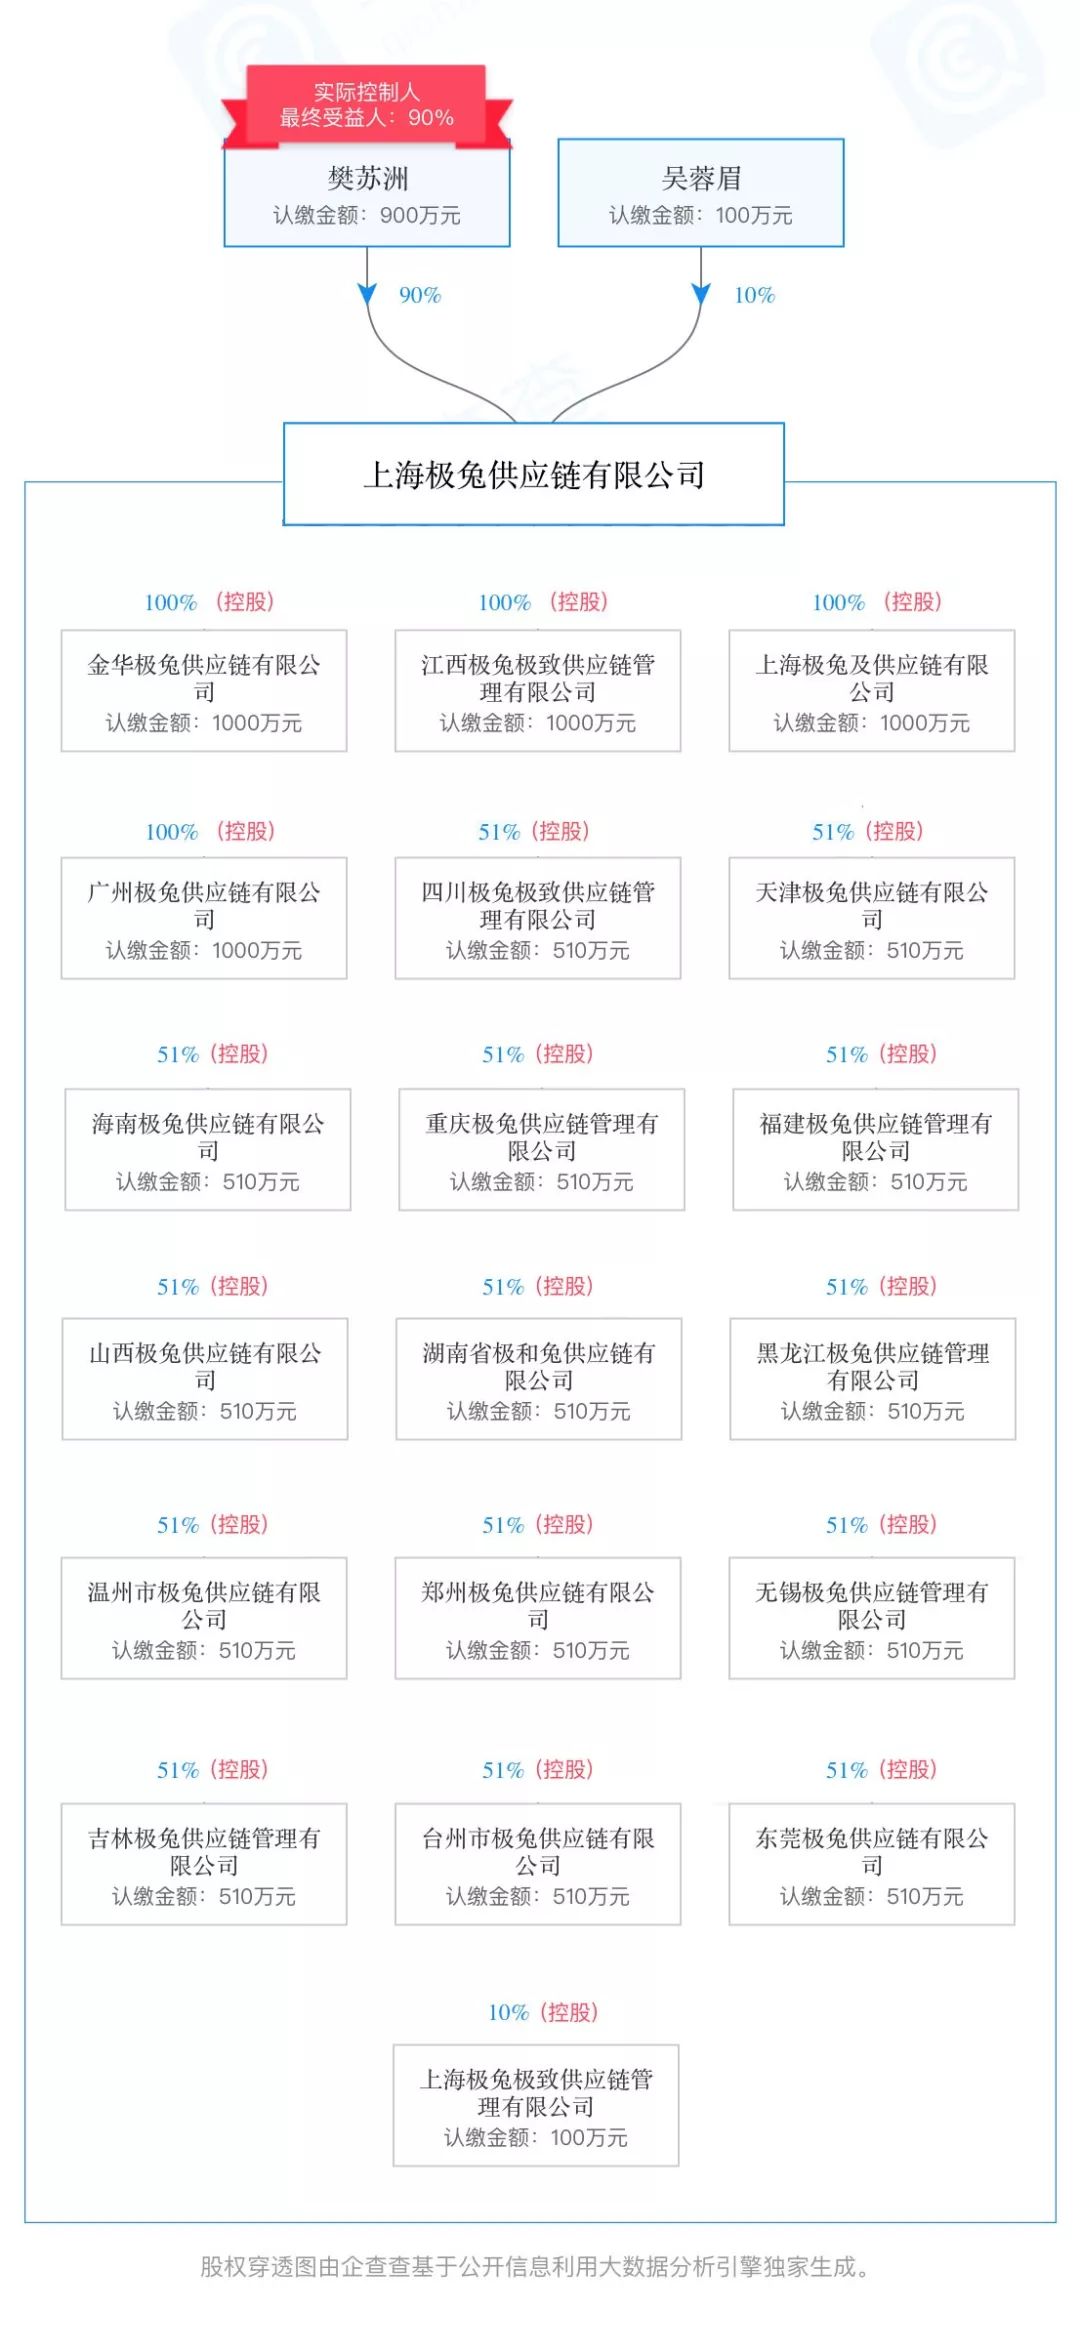Click the blue arrowhead beside 90%
The width and height of the screenshot is (1080, 2352).
pos(367,293)
